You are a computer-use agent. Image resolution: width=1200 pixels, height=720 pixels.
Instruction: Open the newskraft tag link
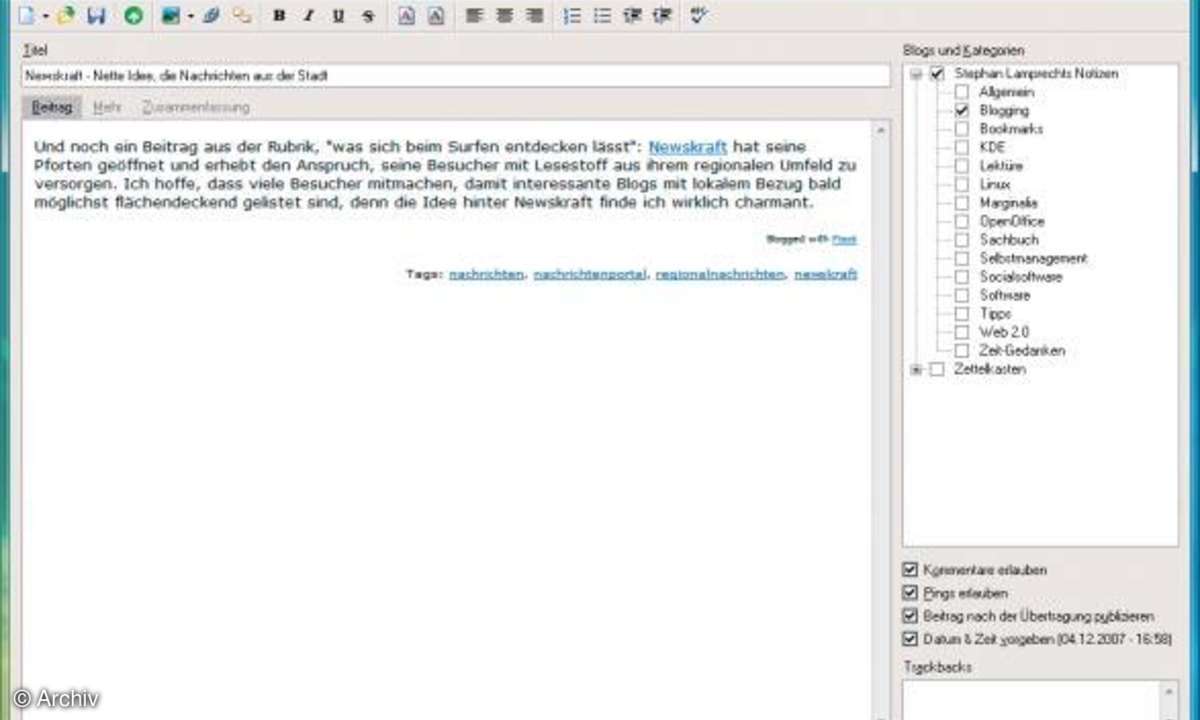826,274
